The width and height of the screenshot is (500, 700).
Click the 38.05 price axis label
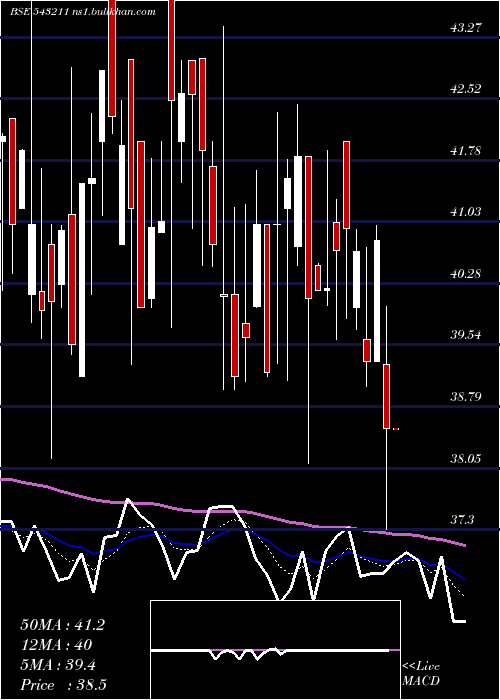pyautogui.click(x=466, y=458)
